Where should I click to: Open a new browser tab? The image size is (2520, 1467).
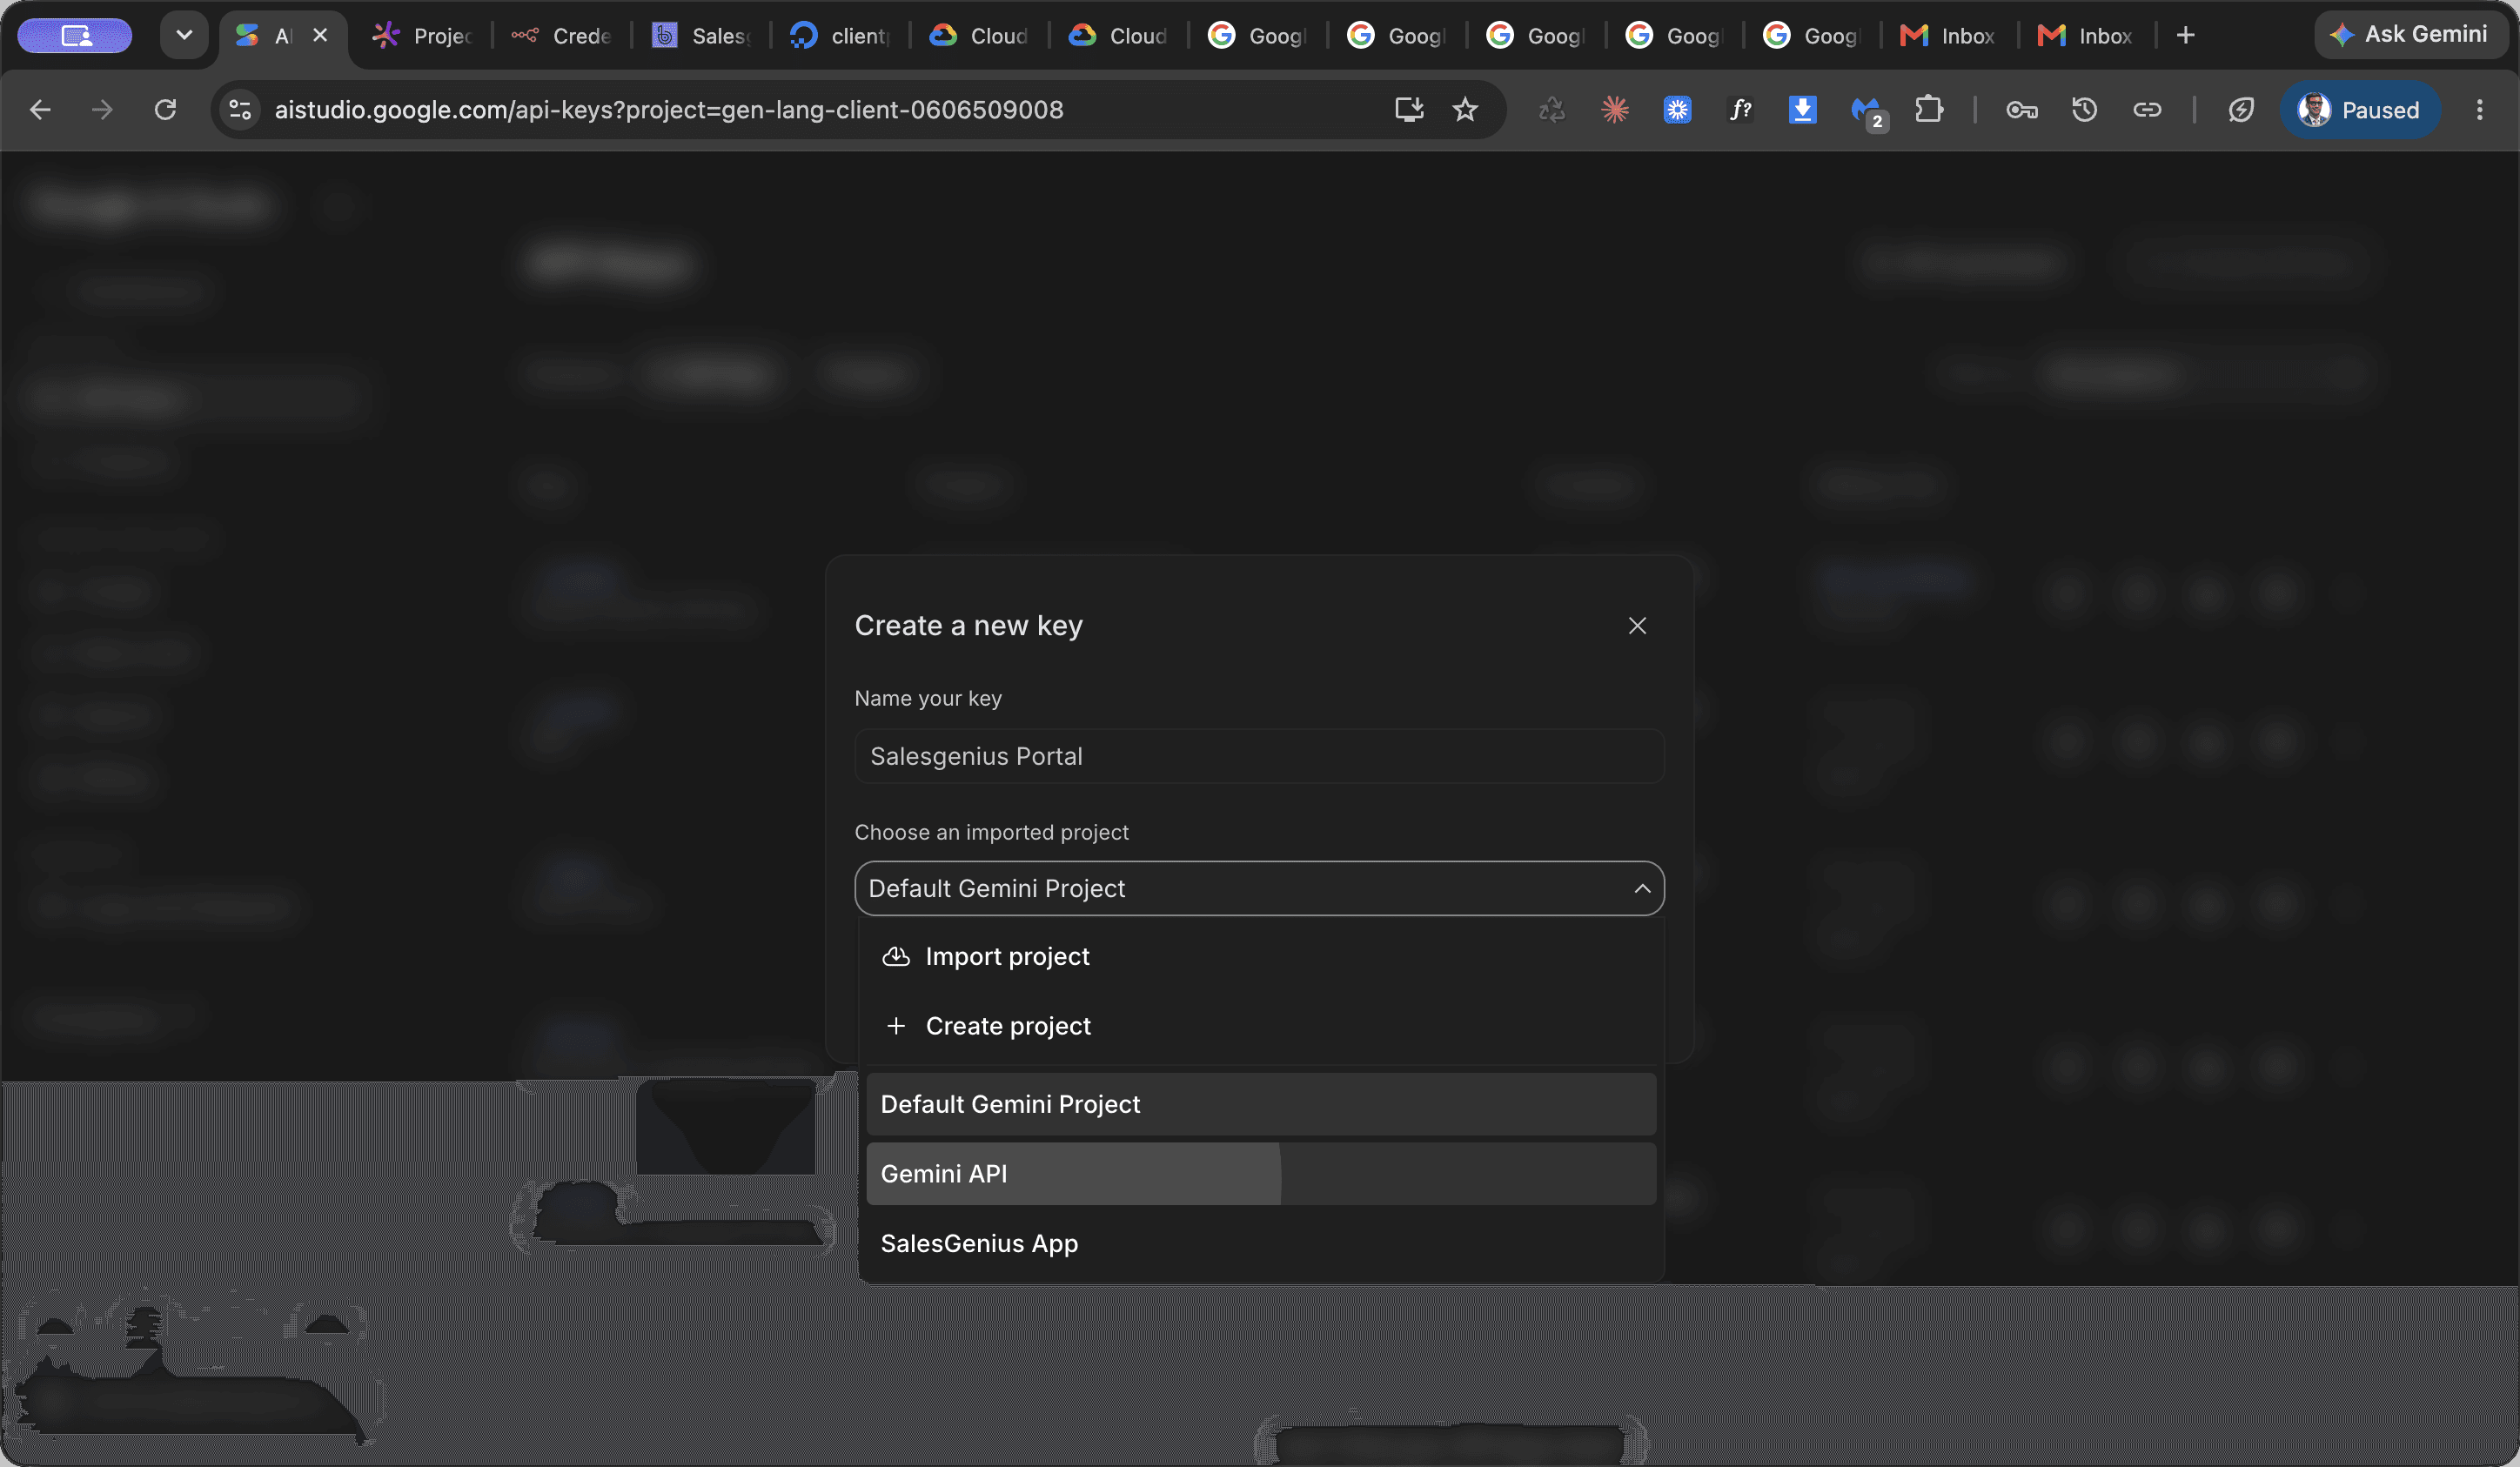point(2186,36)
